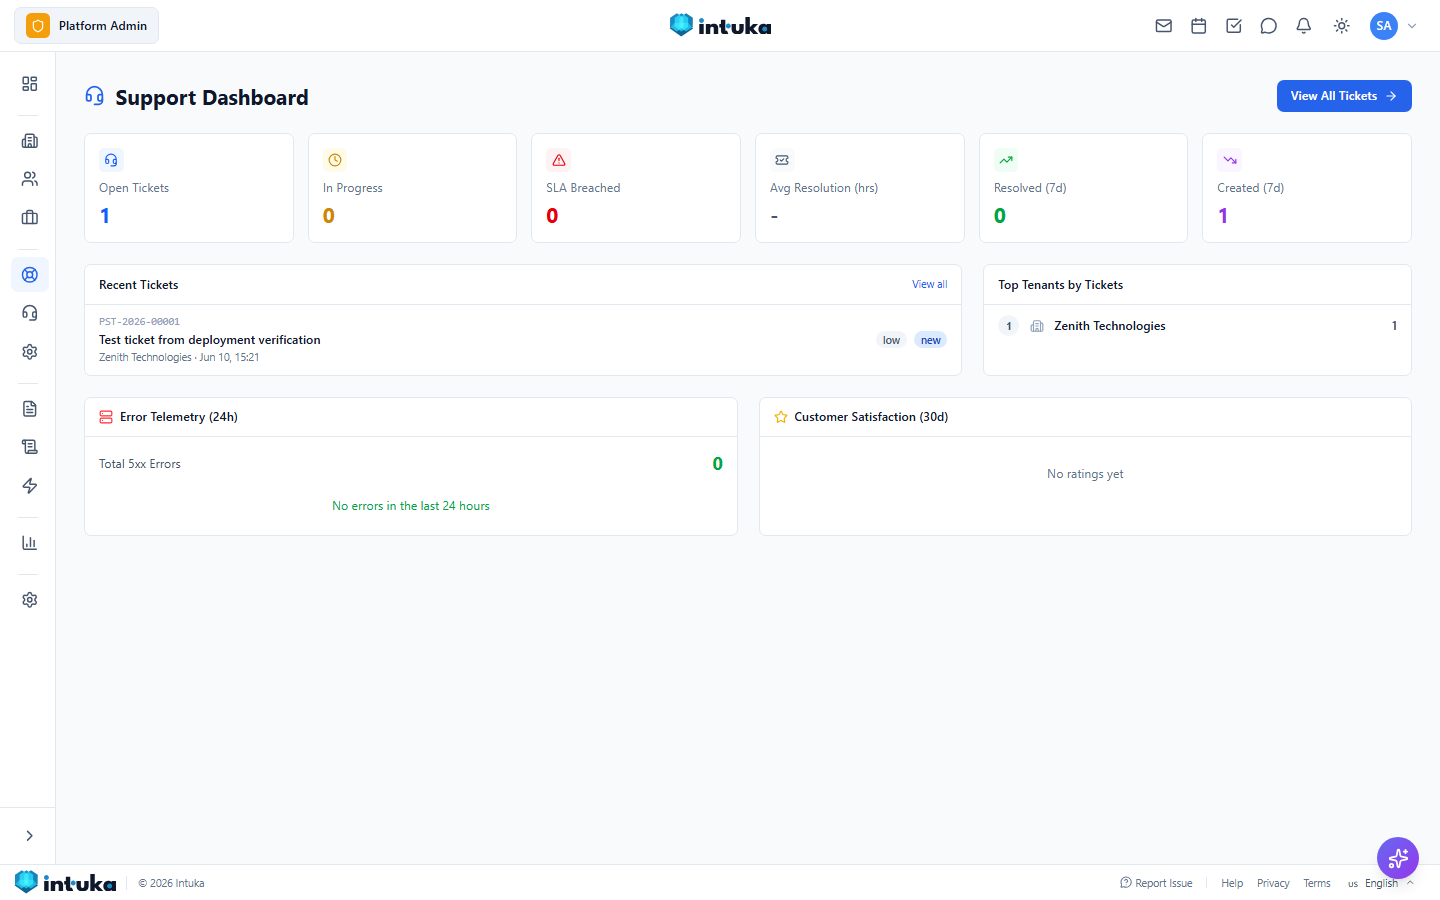The height and width of the screenshot is (900, 1440).
Task: Open the calendar icon in top bar
Action: (x=1198, y=26)
